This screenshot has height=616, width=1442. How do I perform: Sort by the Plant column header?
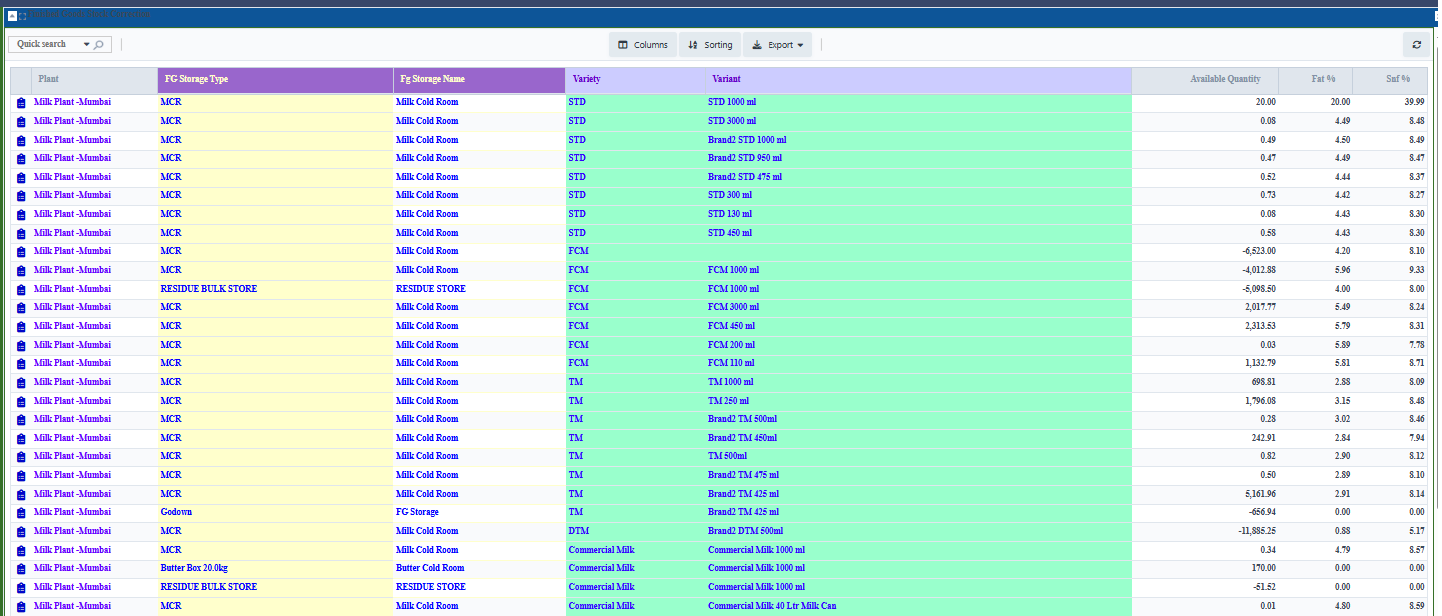click(x=48, y=79)
